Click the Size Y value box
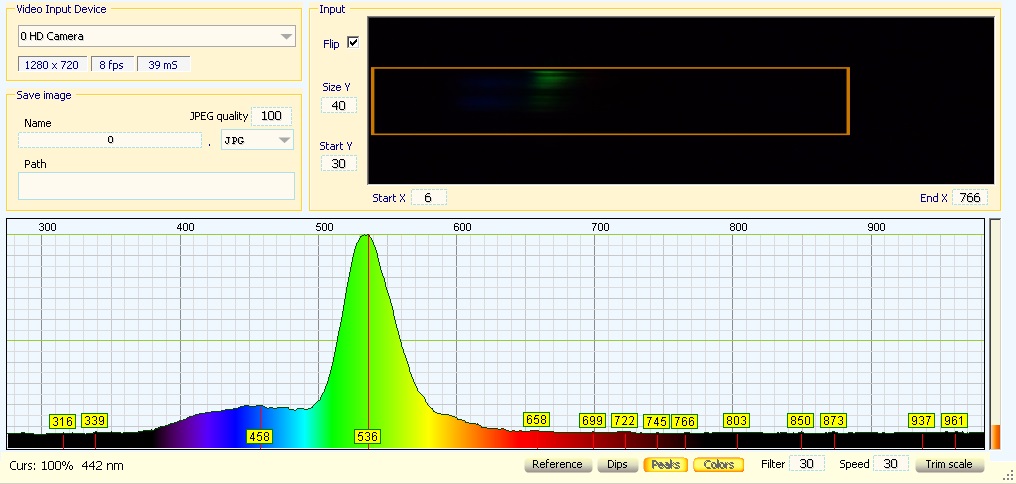 [338, 106]
